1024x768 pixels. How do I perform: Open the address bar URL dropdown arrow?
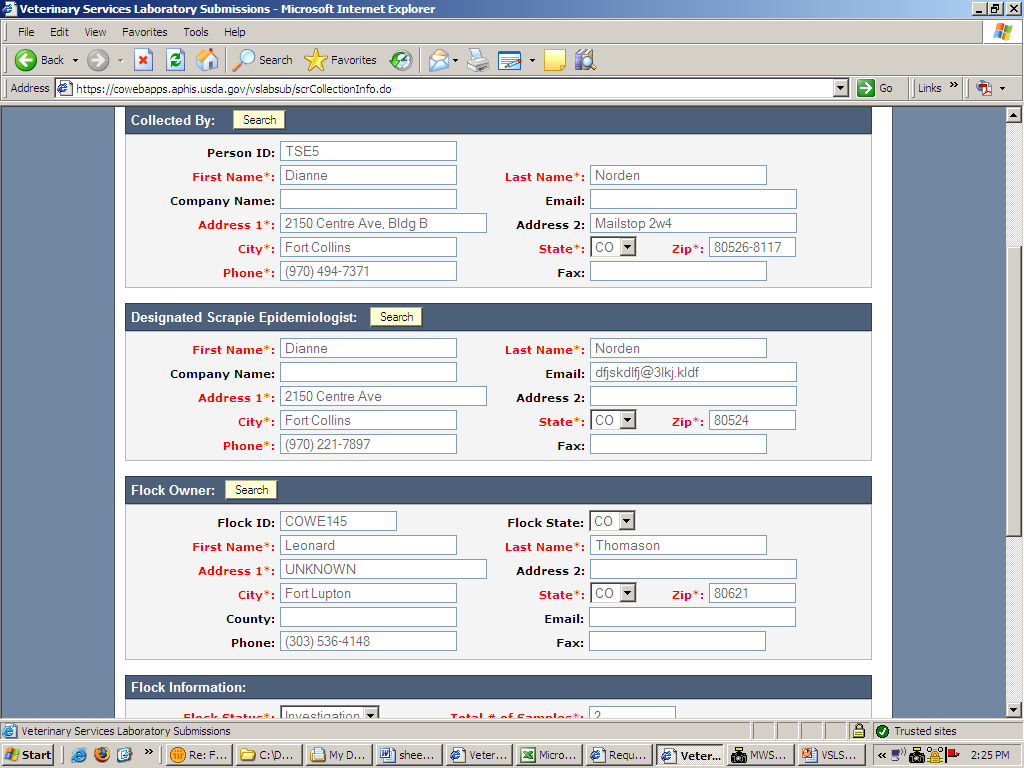pos(841,88)
